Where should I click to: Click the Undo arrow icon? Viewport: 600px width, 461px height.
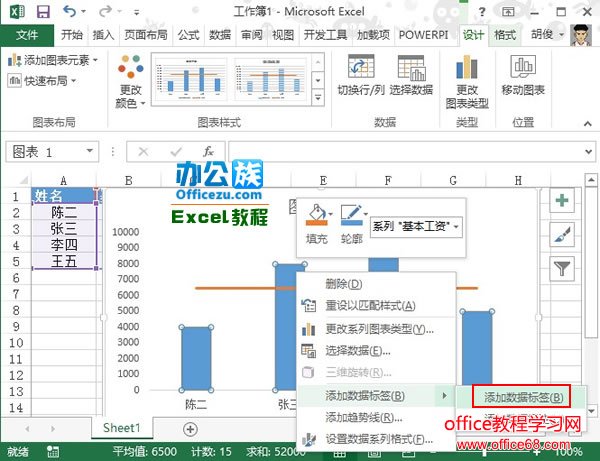[x=69, y=11]
